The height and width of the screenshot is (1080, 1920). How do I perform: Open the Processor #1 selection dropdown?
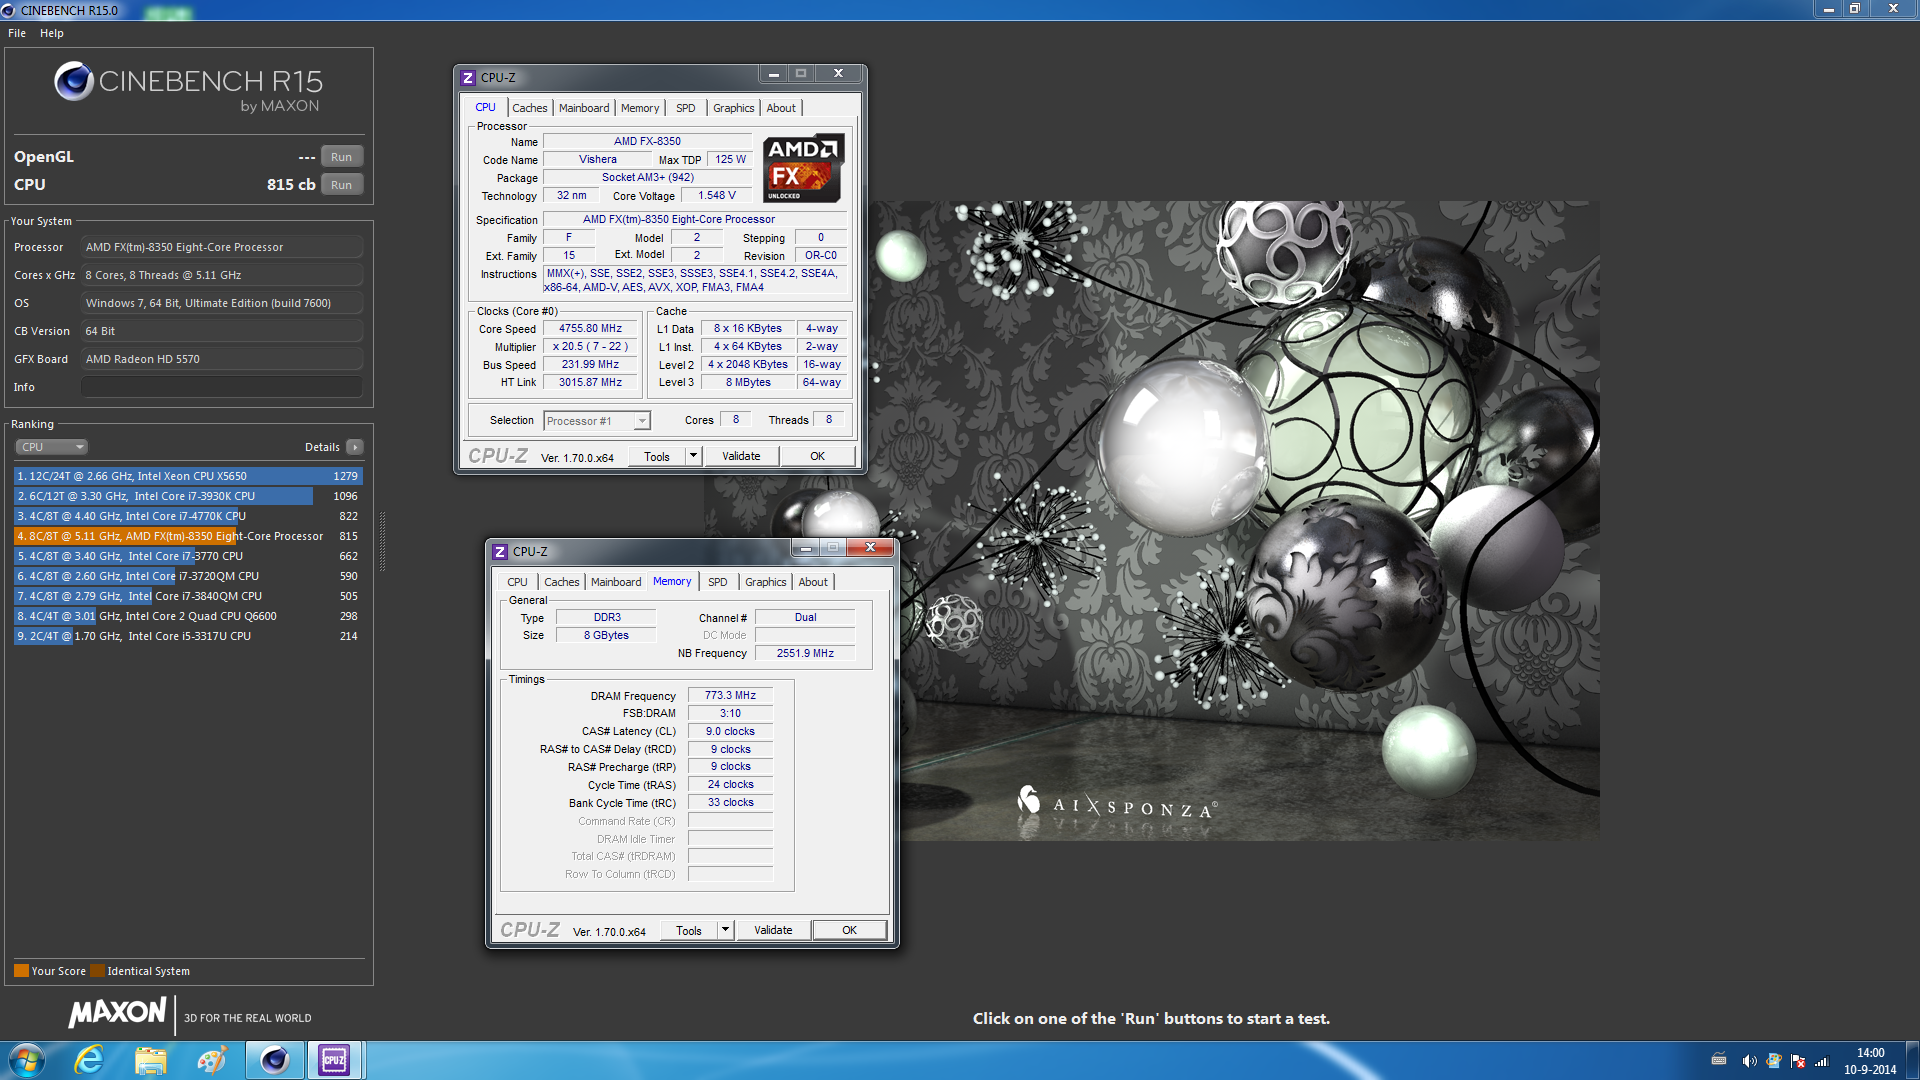click(597, 421)
